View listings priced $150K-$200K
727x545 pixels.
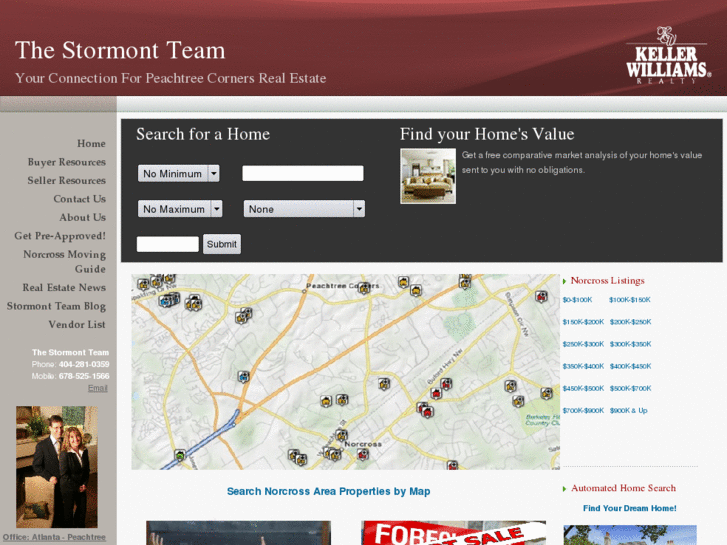[x=583, y=322]
